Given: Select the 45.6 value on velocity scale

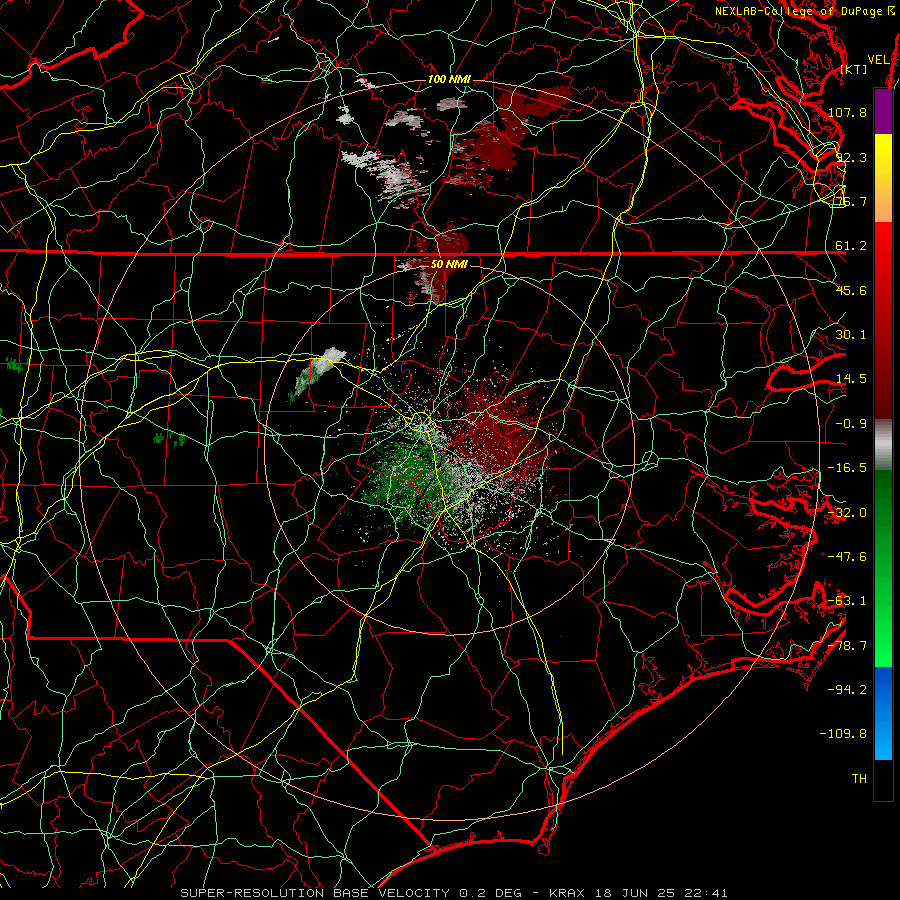Looking at the screenshot, I should click(x=851, y=290).
